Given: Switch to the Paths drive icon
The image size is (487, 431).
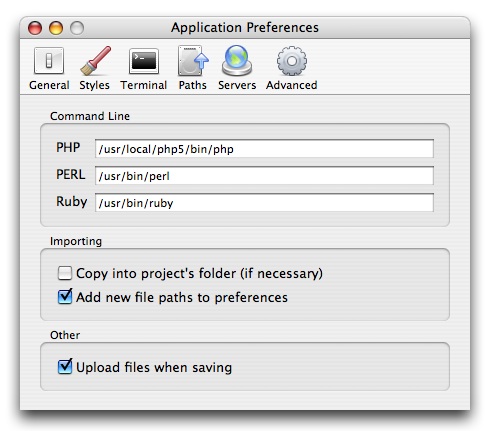Looking at the screenshot, I should [x=193, y=61].
